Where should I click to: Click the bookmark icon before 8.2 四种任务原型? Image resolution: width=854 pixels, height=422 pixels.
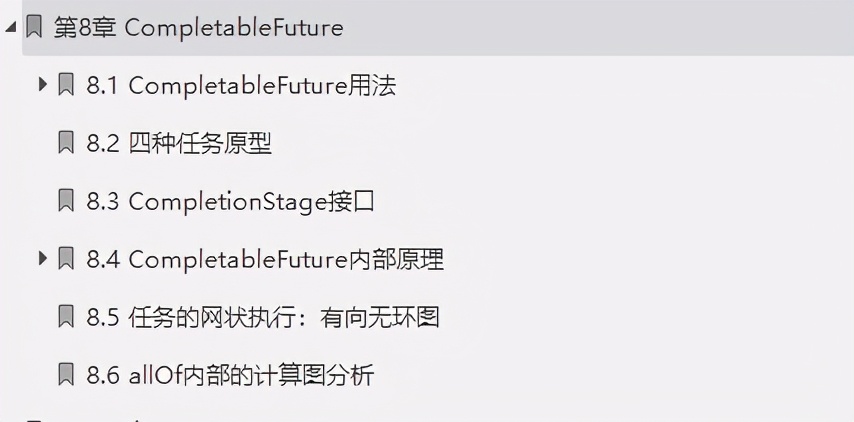click(66, 143)
